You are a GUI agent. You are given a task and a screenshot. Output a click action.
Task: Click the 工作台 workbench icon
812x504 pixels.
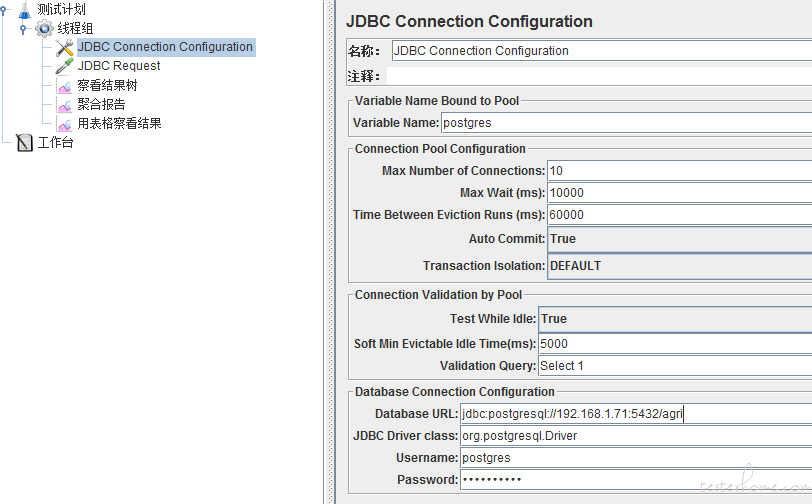tap(24, 143)
